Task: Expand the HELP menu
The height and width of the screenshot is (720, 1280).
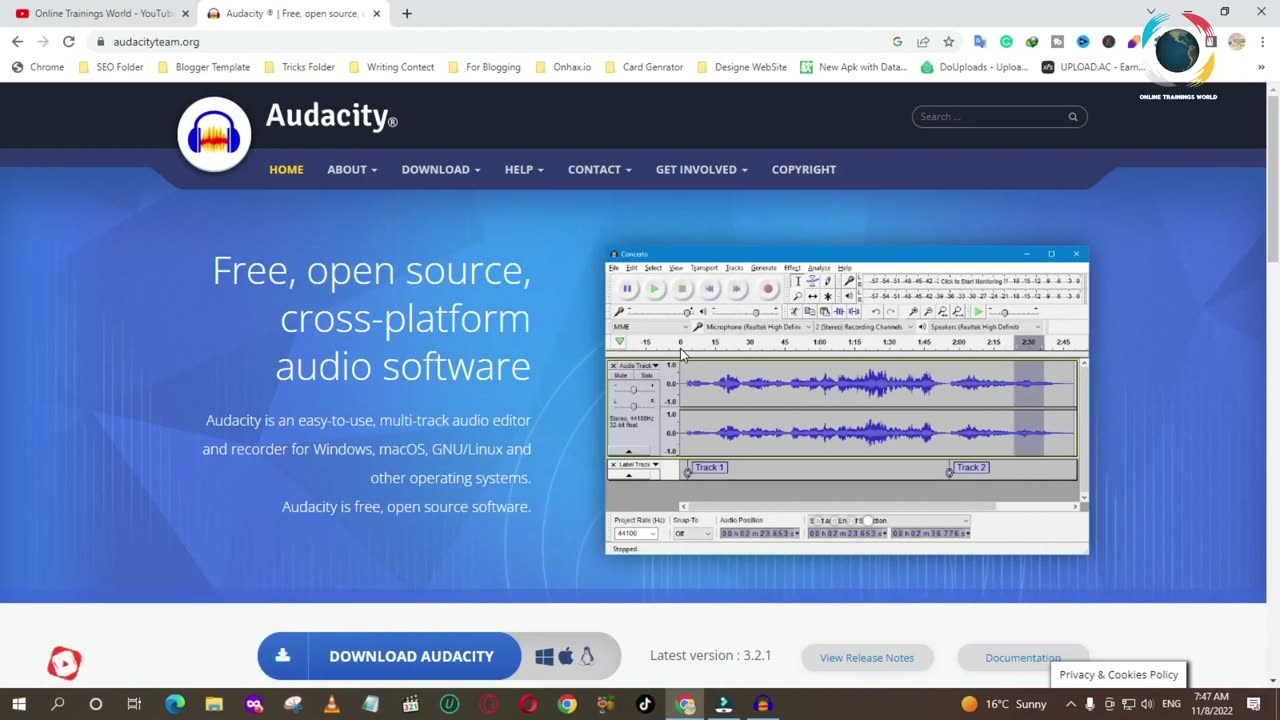Action: click(x=524, y=169)
